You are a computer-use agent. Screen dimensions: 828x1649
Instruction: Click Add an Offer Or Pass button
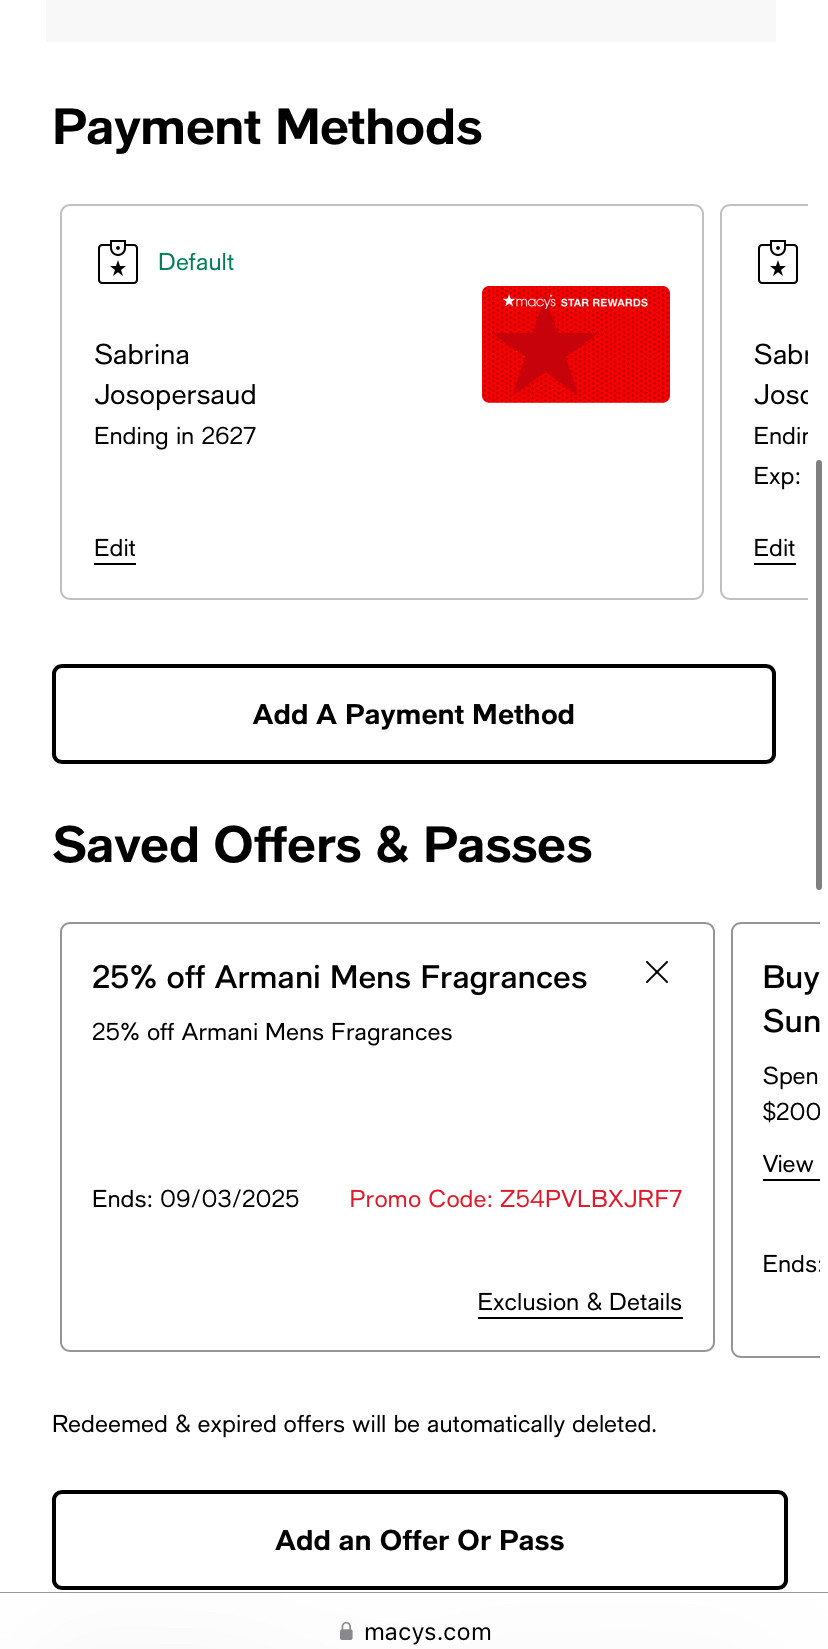pyautogui.click(x=420, y=1540)
